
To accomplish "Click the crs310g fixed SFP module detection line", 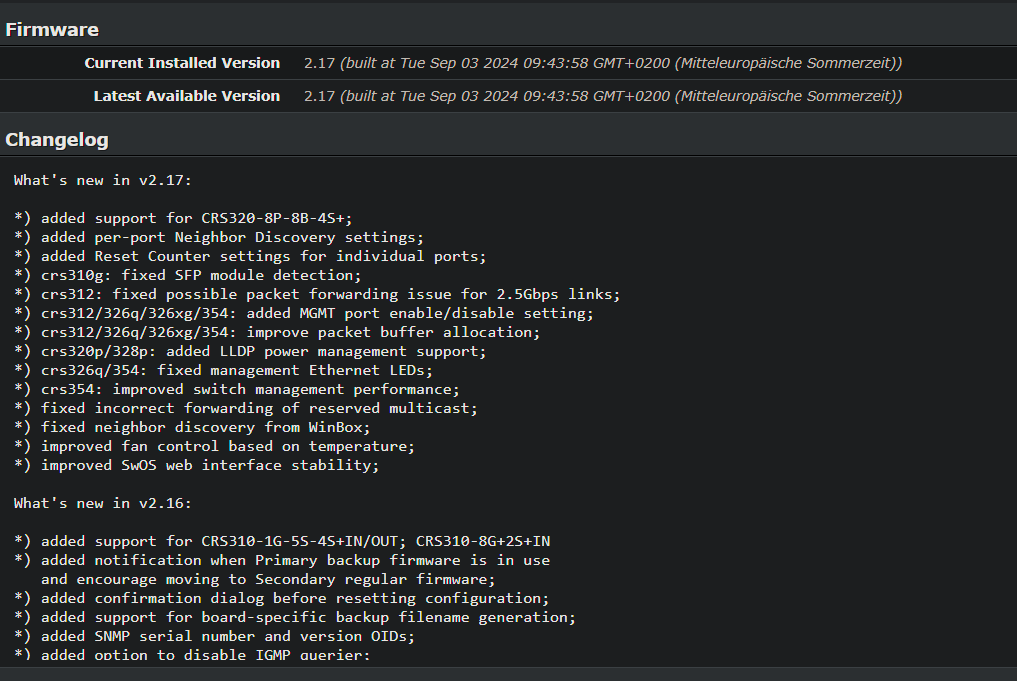I will [187, 275].
